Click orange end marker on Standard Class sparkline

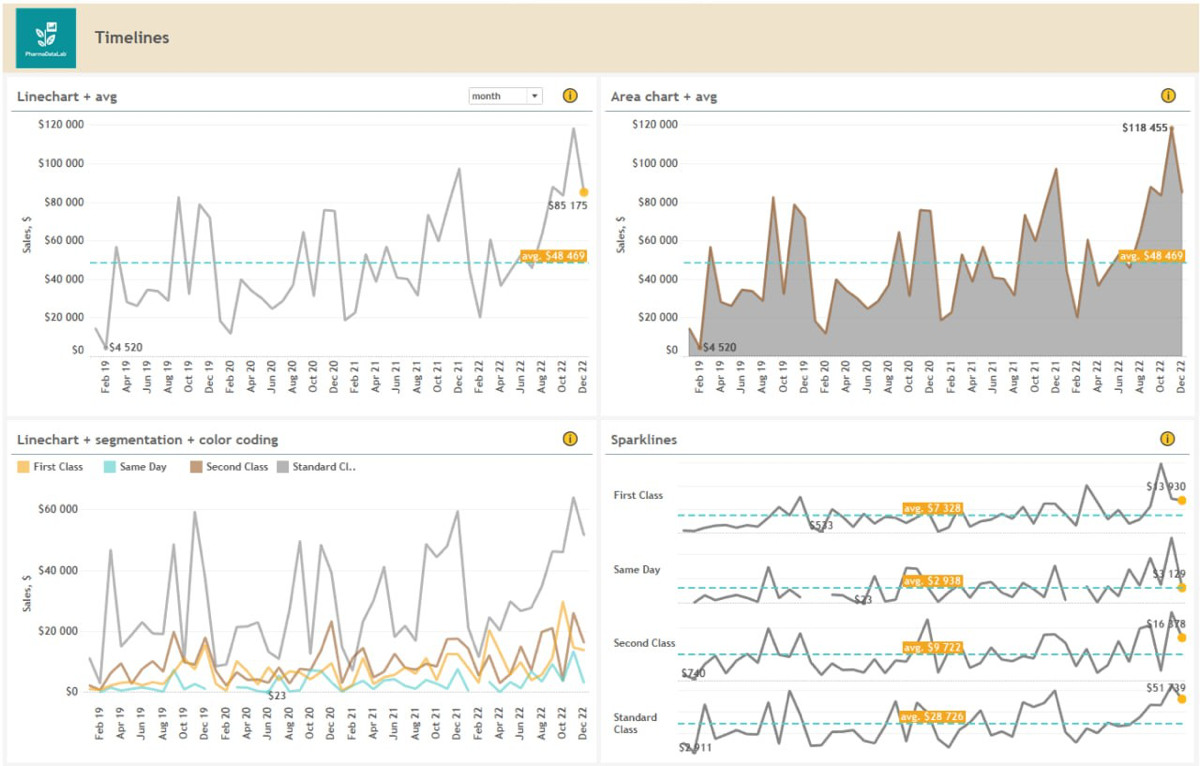coord(1181,699)
